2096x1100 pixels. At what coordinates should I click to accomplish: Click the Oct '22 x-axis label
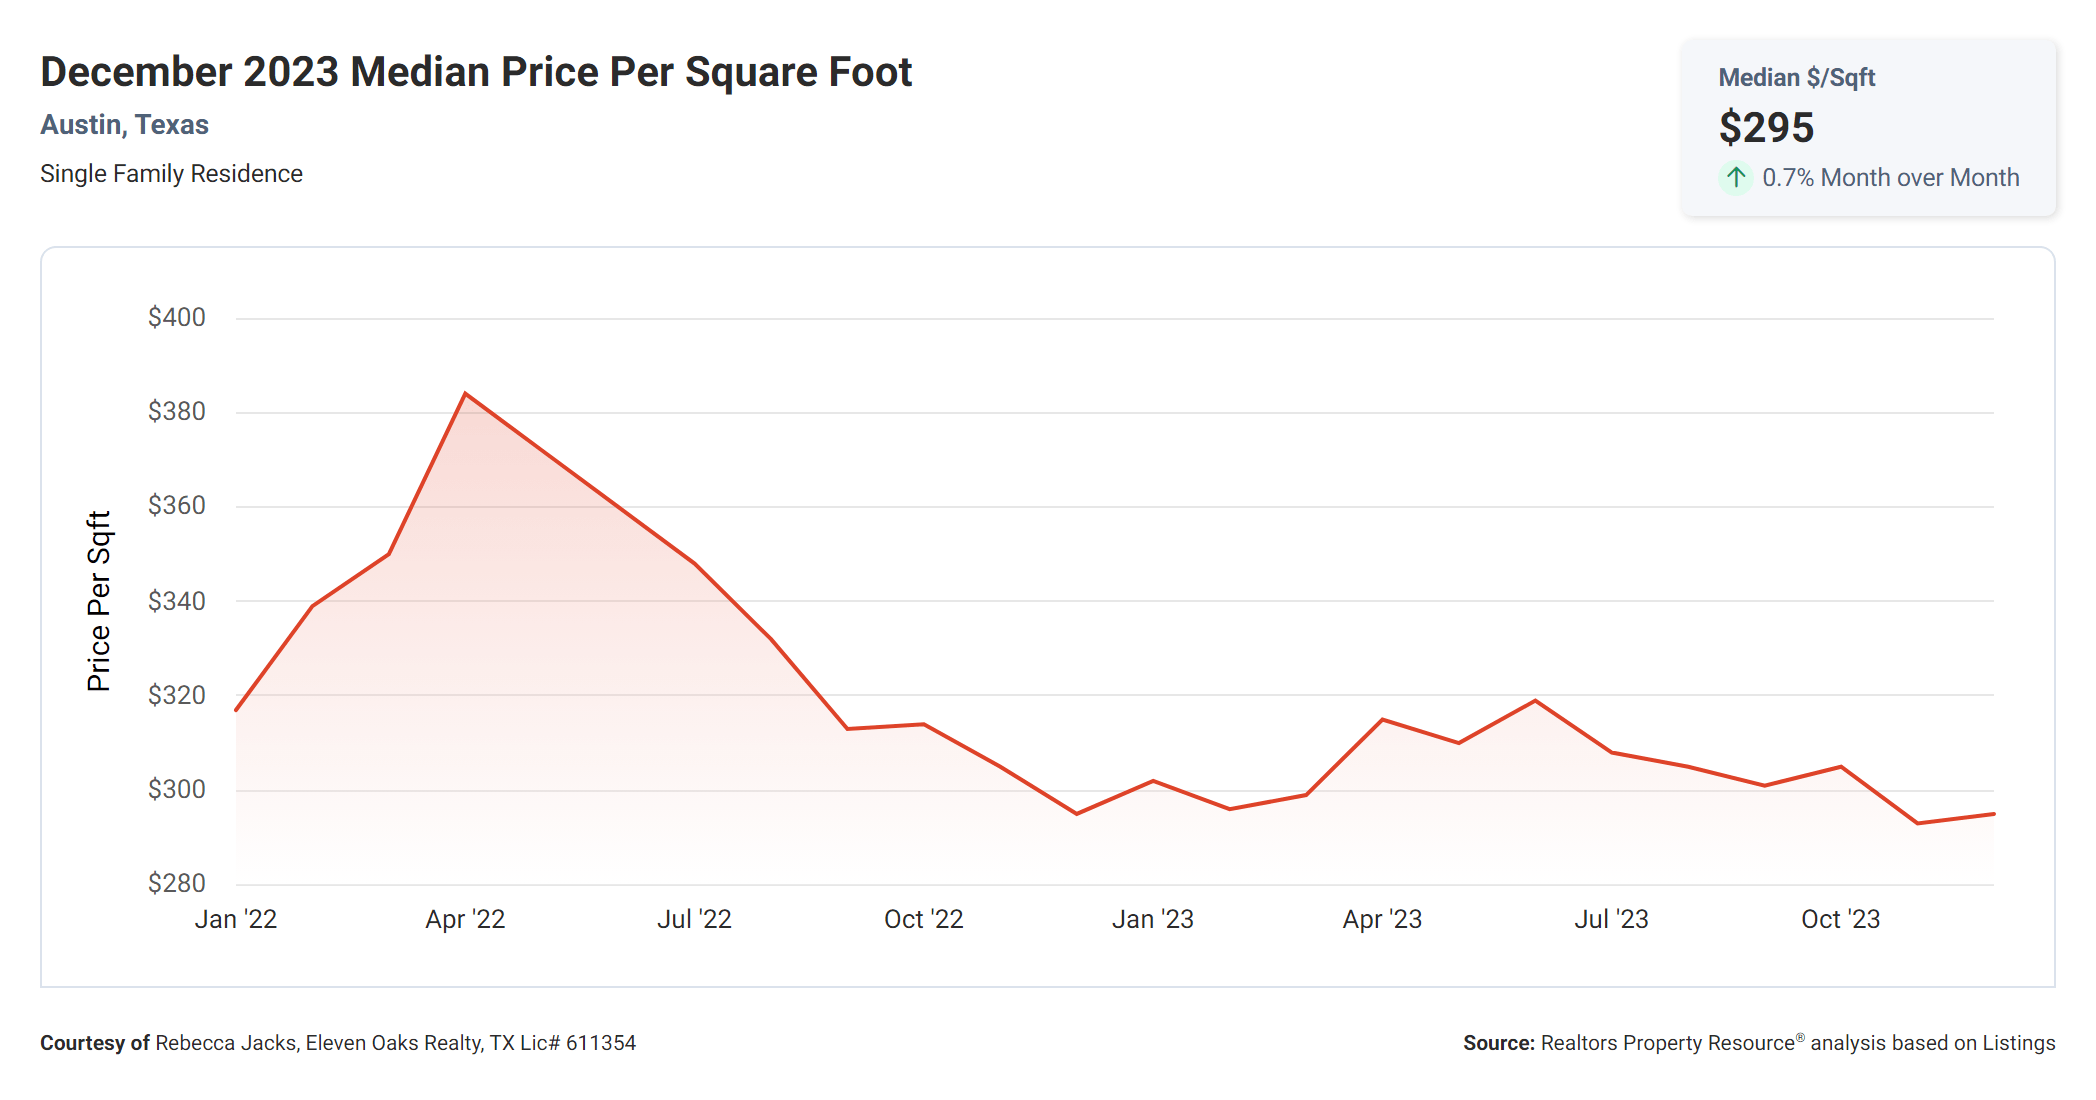point(923,919)
